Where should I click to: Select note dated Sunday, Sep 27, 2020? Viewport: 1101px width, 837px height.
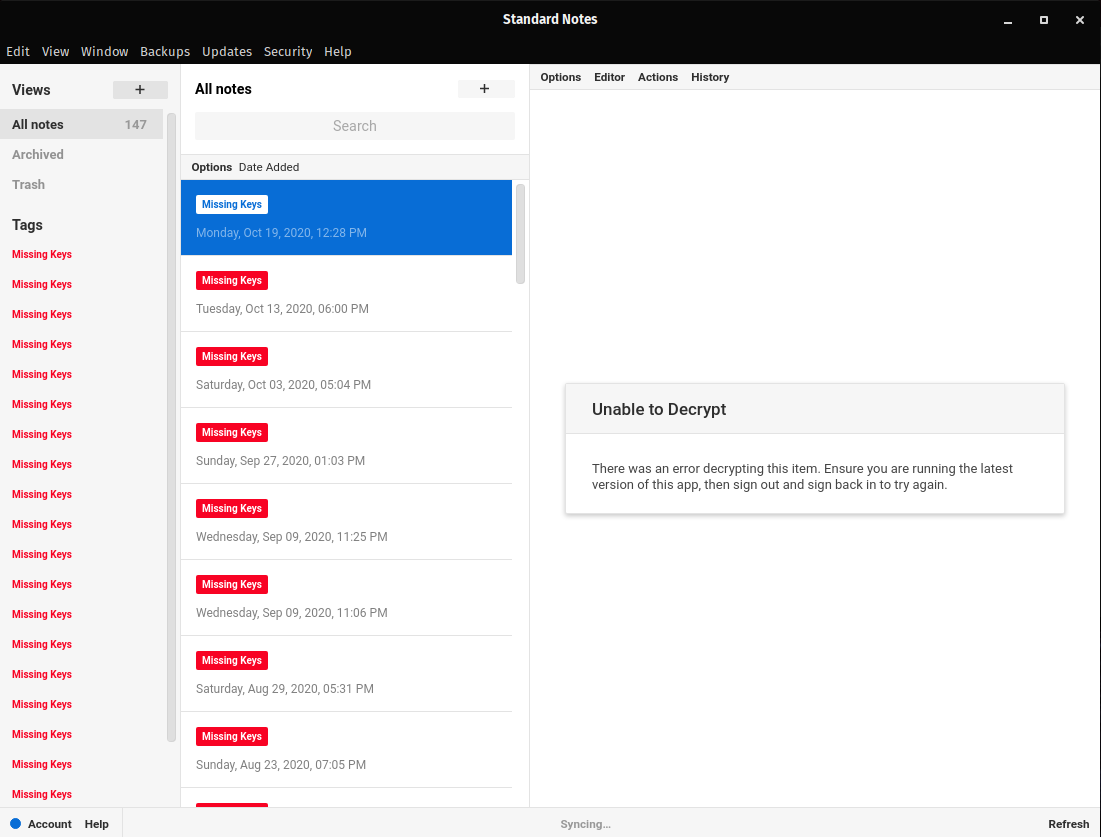[346, 445]
